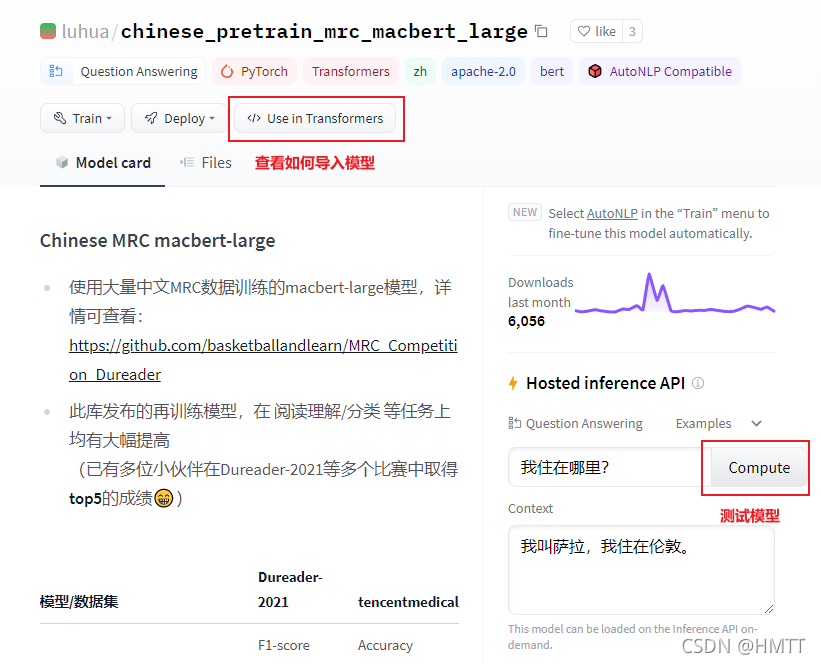
Task: Click Use in Transformers button
Action: click(315, 118)
